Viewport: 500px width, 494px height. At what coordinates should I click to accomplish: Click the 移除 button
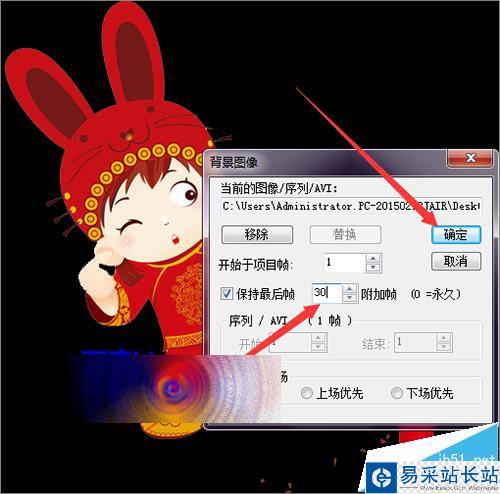(257, 235)
